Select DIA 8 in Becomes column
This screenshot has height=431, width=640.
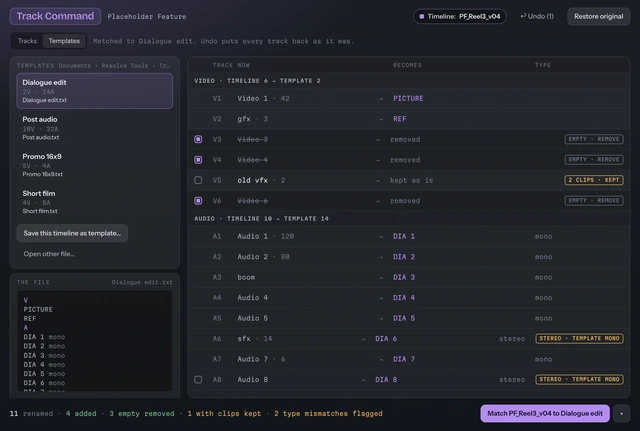(386, 380)
